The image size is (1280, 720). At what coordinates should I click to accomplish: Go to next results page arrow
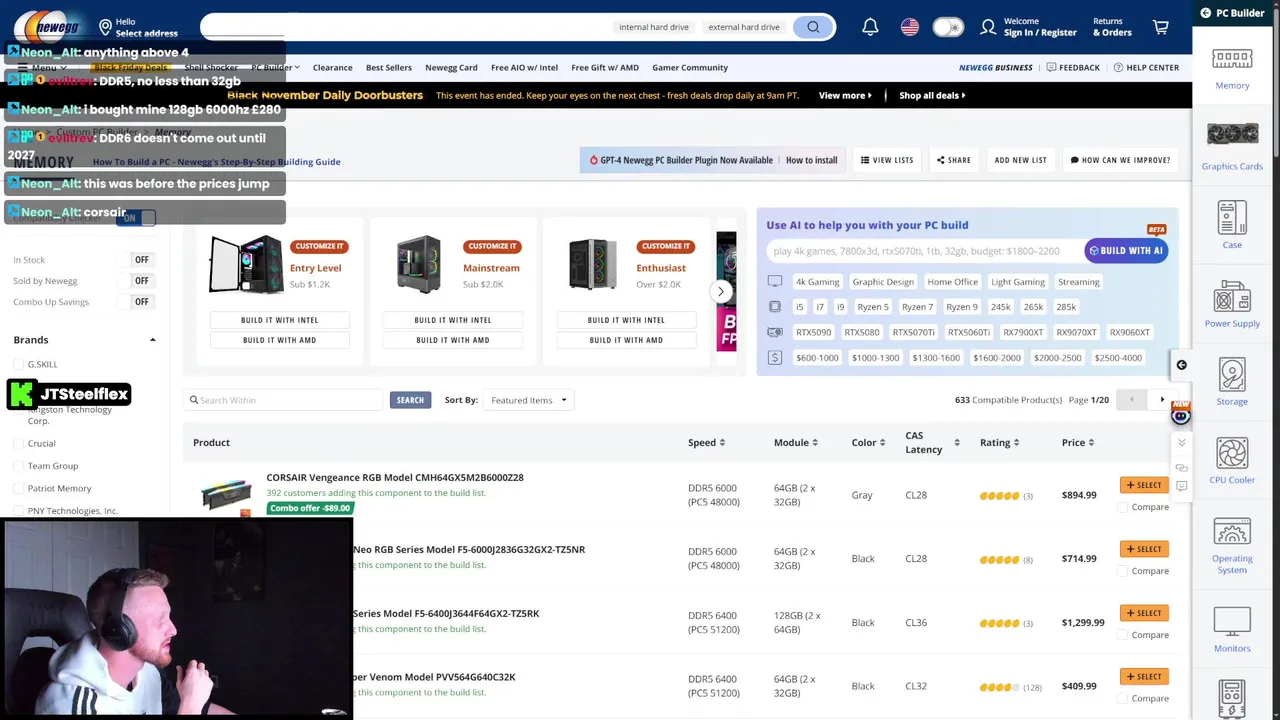point(1161,400)
